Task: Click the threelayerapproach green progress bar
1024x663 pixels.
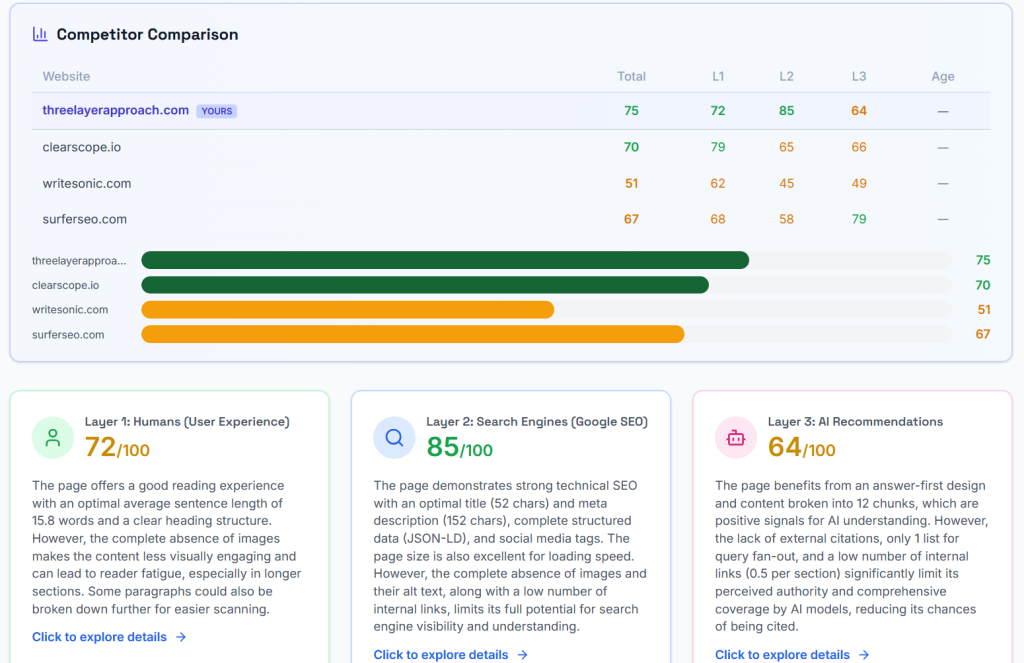Action: 445,260
